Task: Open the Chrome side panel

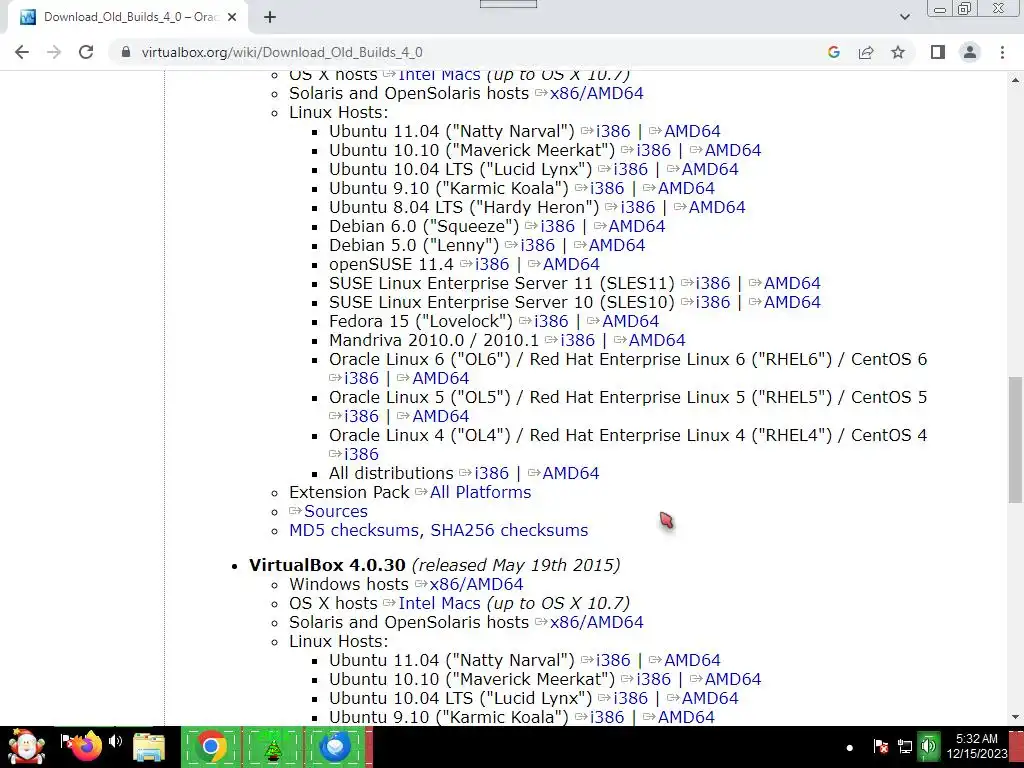Action: coord(938,52)
